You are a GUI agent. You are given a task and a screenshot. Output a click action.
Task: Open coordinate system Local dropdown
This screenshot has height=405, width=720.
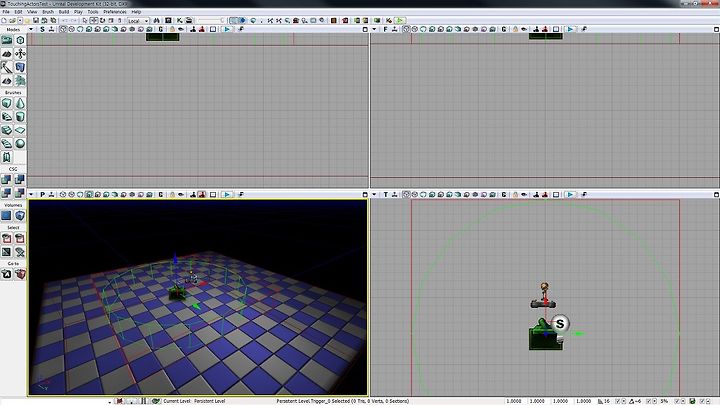(138, 21)
